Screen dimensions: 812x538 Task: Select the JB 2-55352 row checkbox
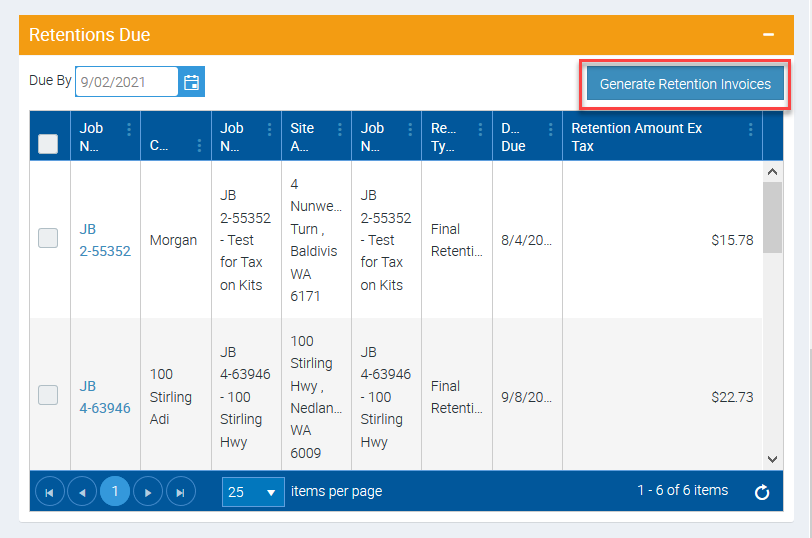(x=48, y=238)
